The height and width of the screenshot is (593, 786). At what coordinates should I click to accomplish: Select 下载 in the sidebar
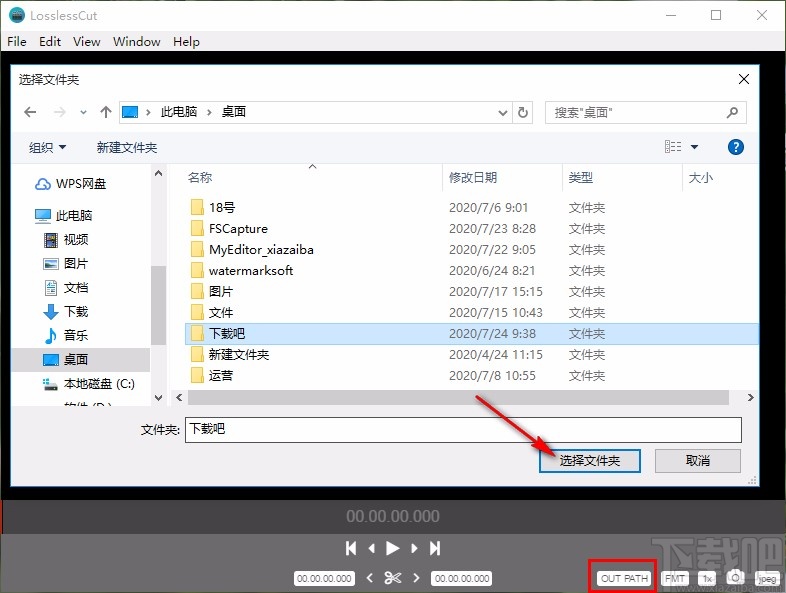coord(66,312)
